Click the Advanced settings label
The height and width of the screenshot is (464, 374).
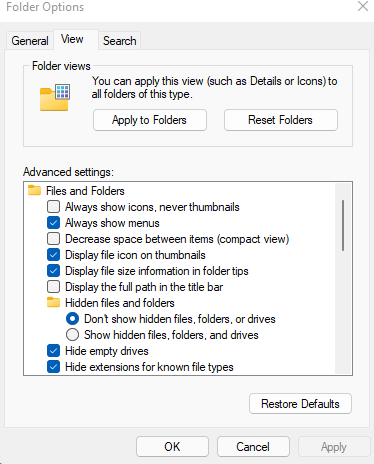pos(68,172)
